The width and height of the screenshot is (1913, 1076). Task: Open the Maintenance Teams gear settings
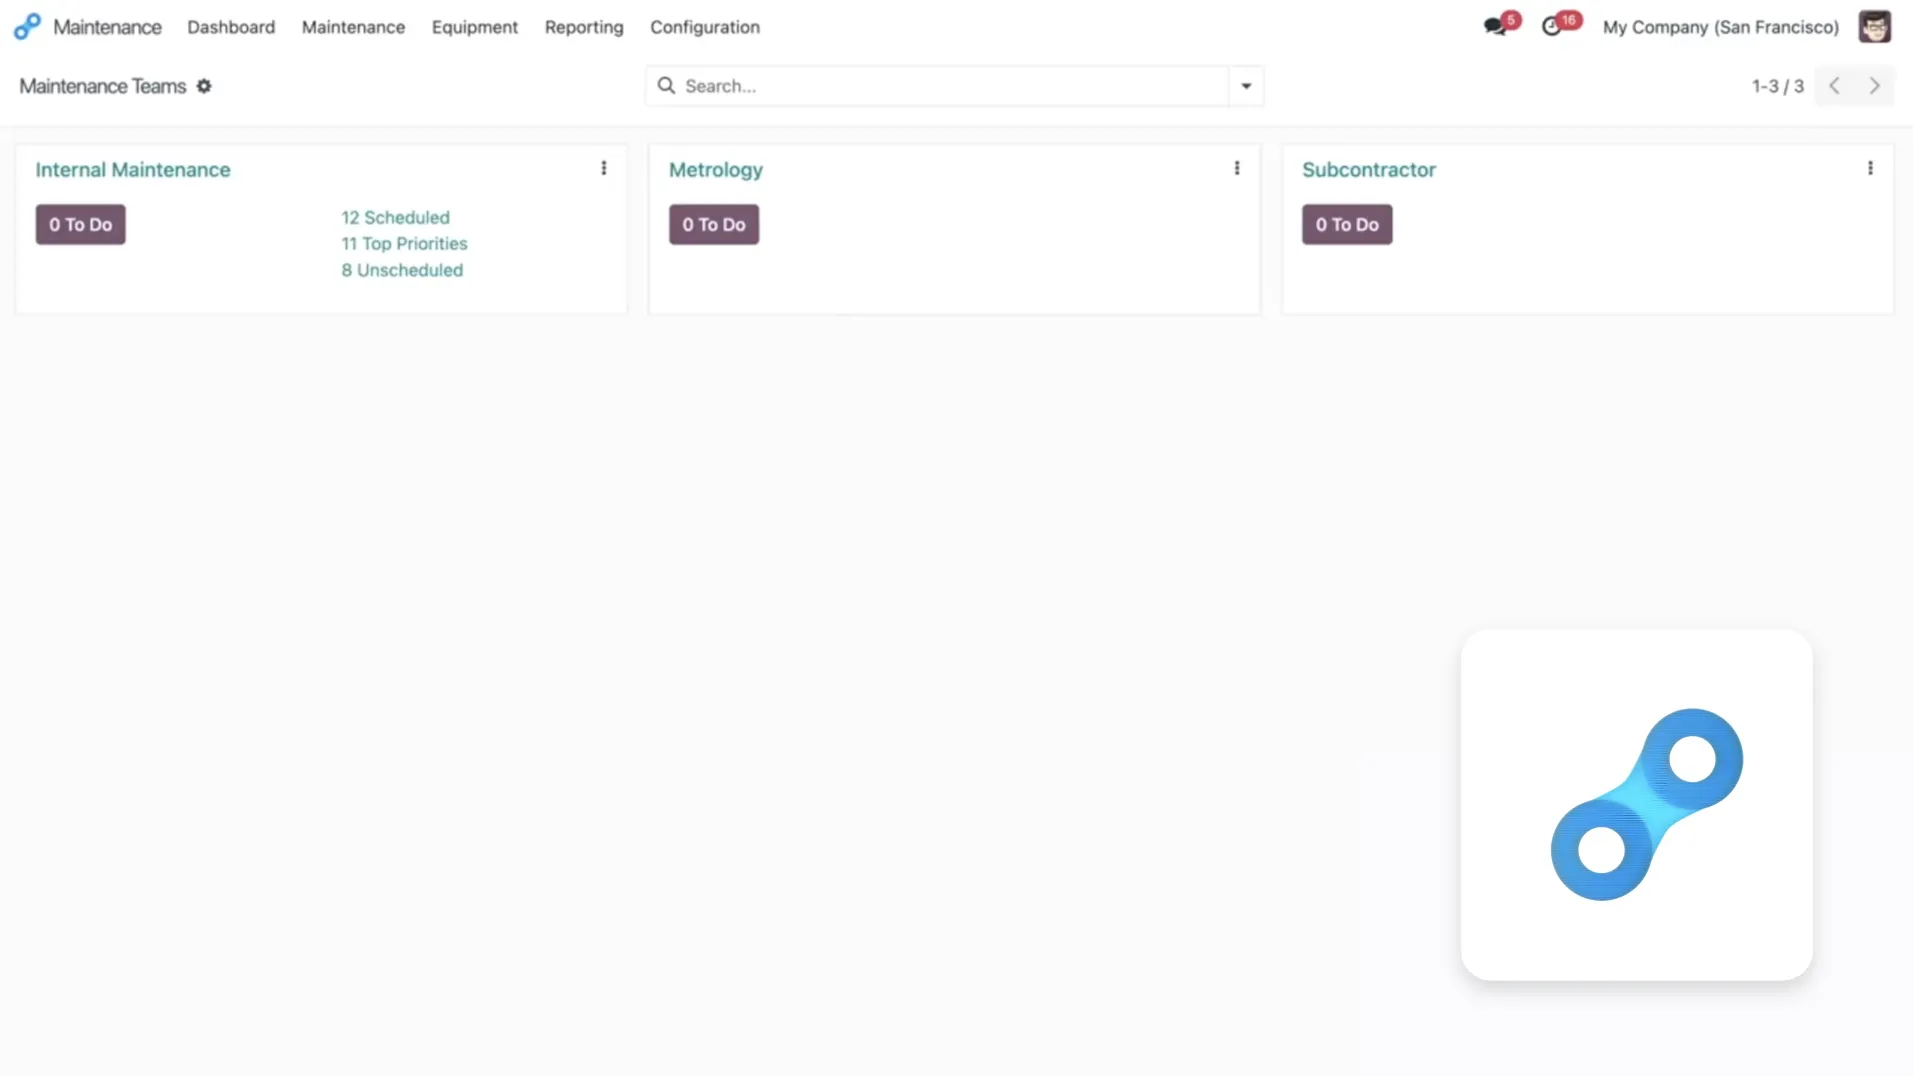tap(204, 86)
